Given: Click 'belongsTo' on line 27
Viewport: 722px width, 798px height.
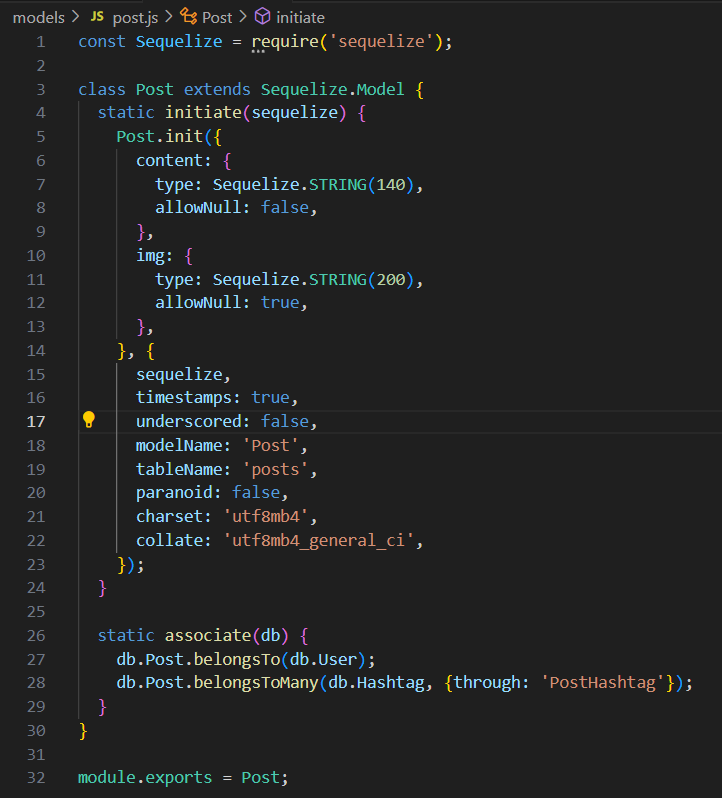Looking at the screenshot, I should (237, 660).
